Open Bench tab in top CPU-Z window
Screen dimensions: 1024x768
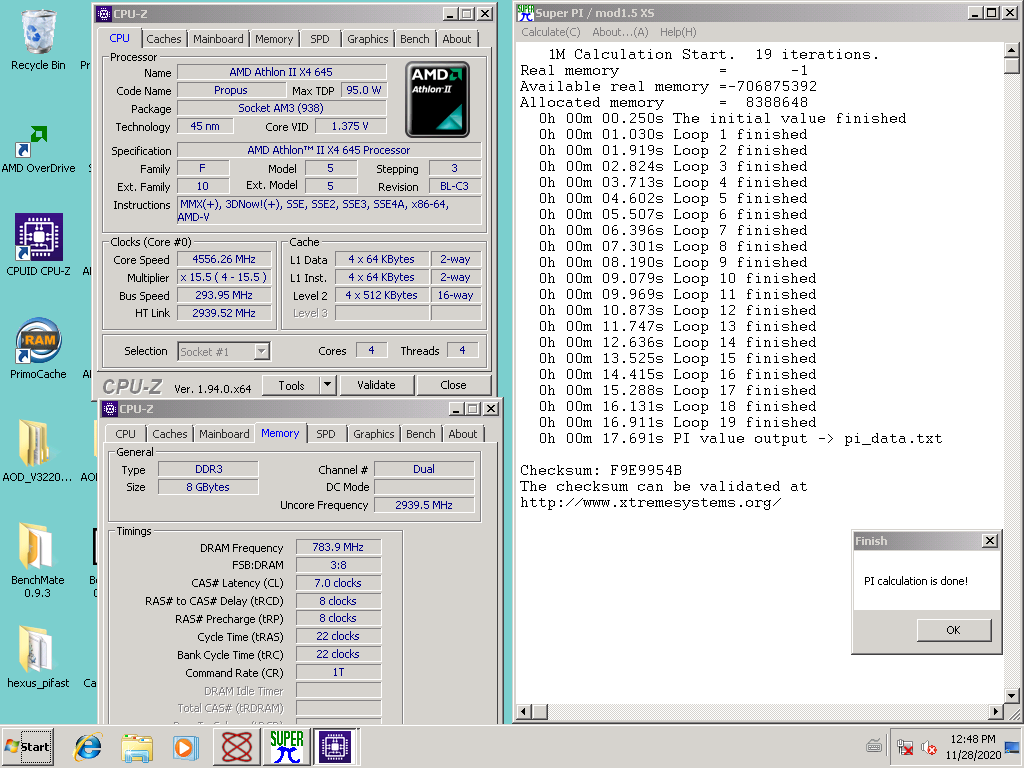[x=415, y=39]
